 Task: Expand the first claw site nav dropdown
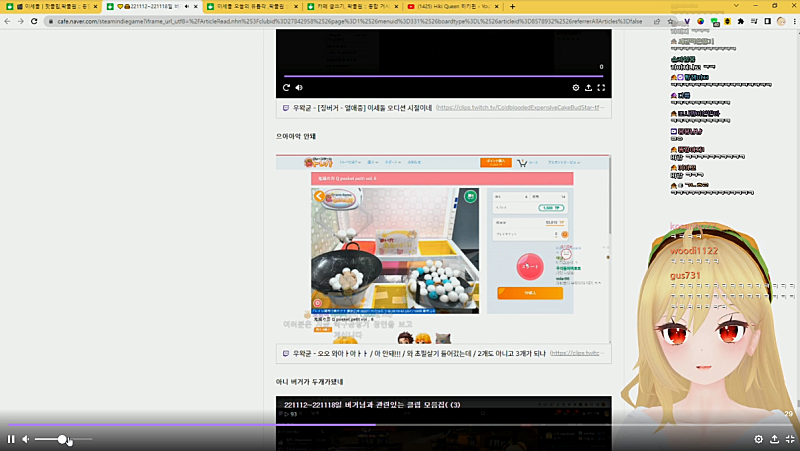[350, 162]
